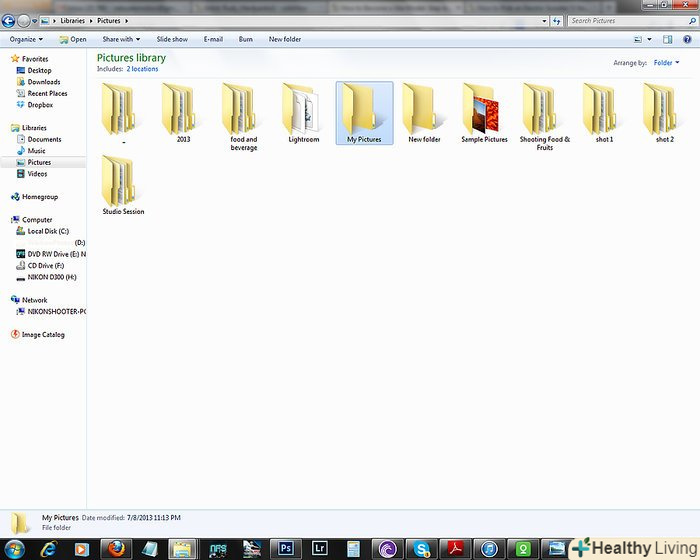The image size is (700, 560).
Task: Select the food and beverage folder
Action: [244, 117]
